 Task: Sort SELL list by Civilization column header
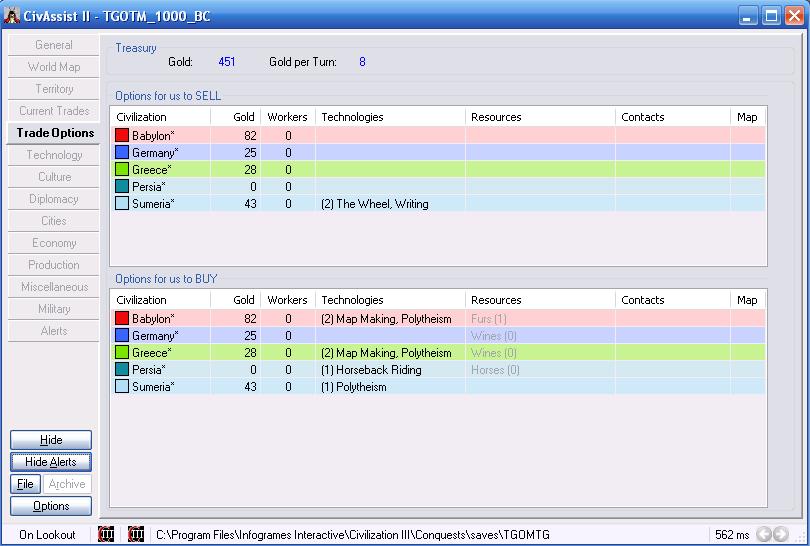tap(160, 117)
